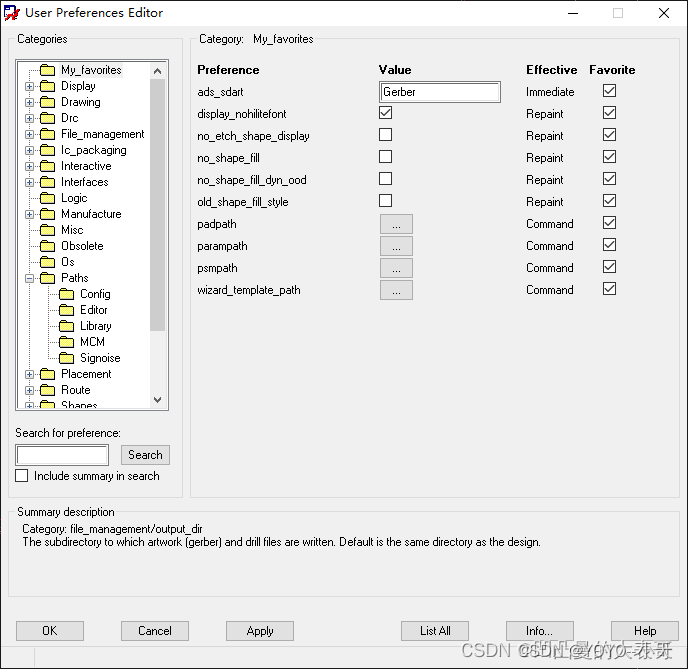Toggle Include summary in search checkbox
Viewport: 688px width, 669px height.
coord(22,476)
